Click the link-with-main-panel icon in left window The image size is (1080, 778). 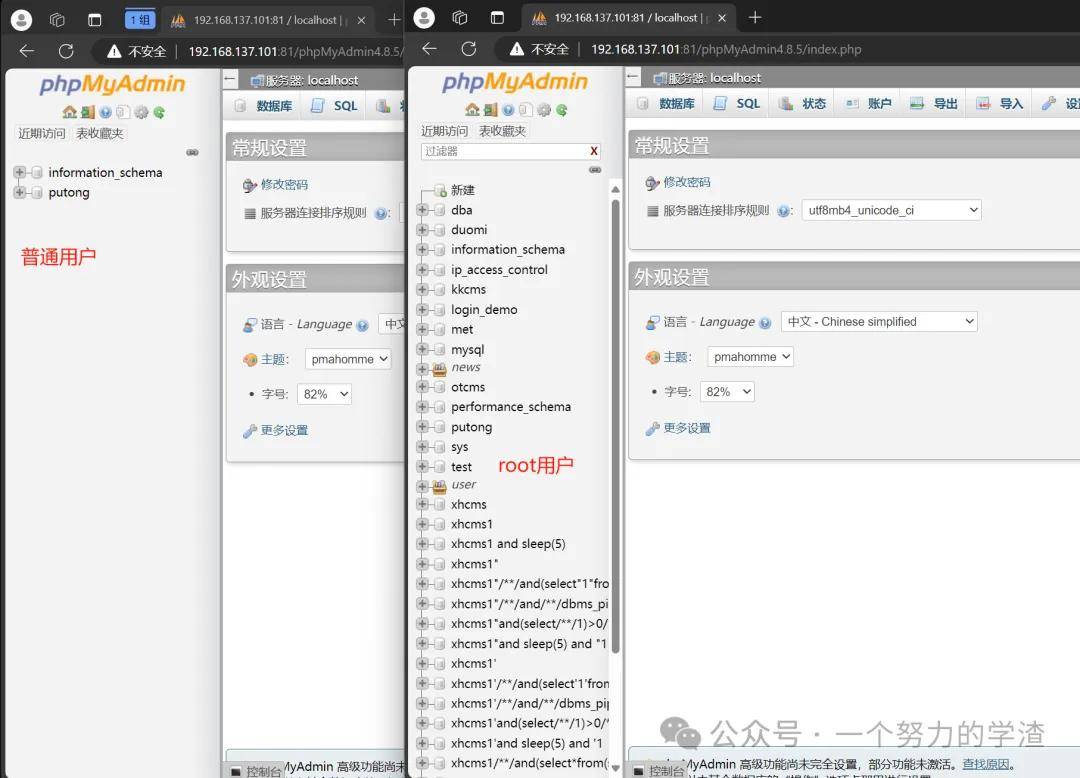[x=192, y=152]
